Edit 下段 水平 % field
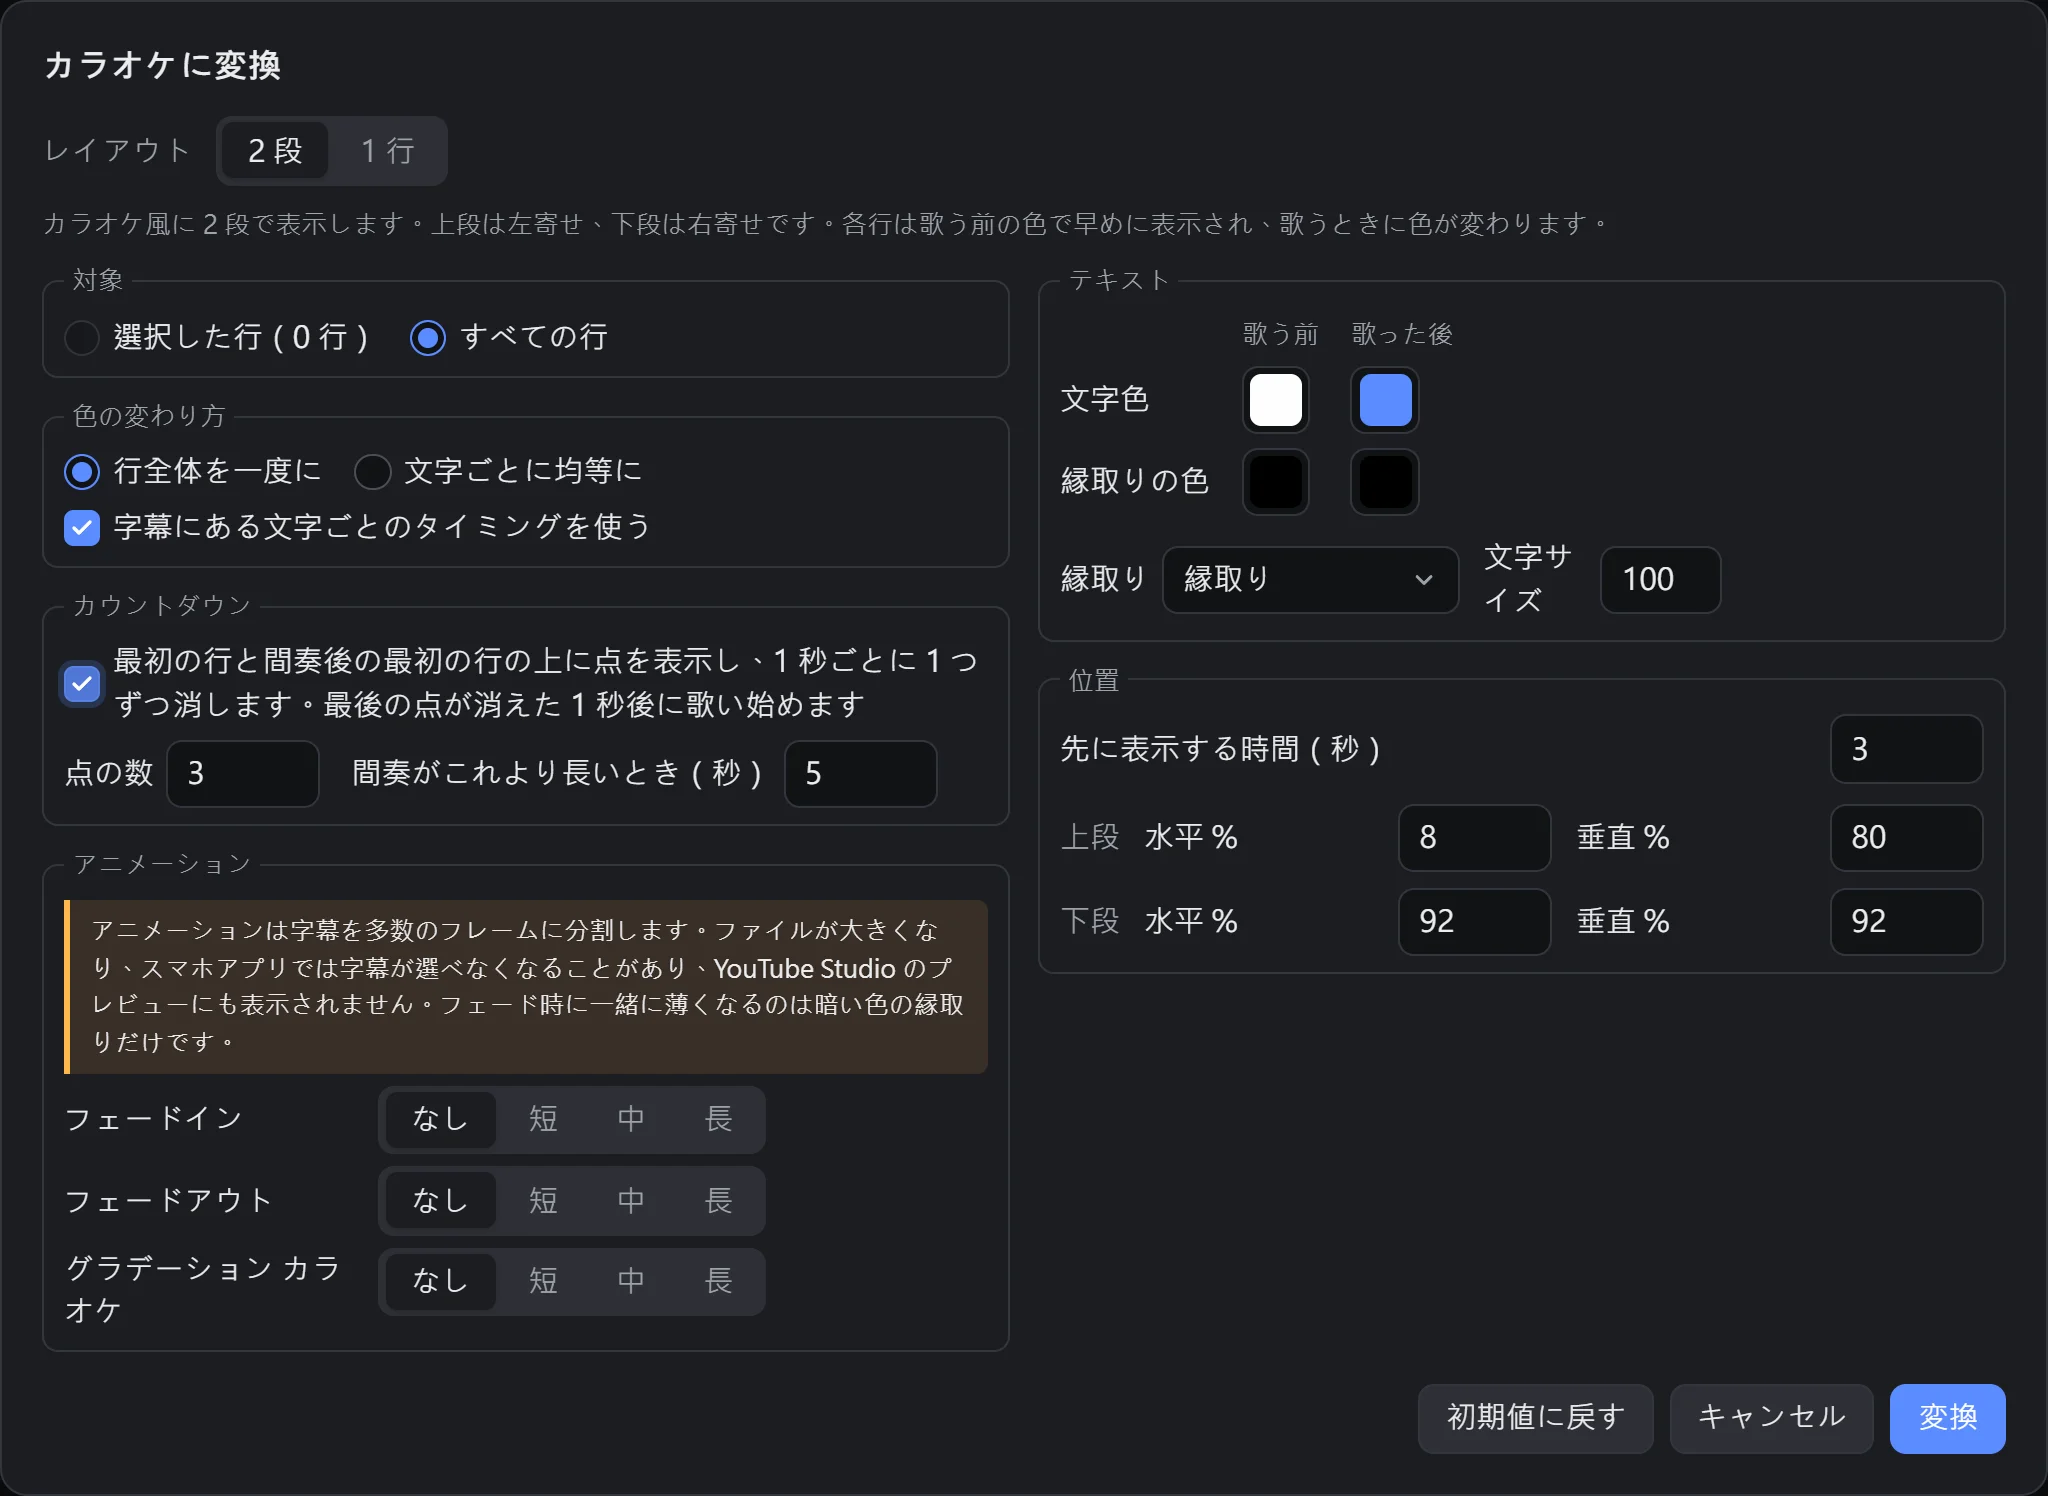This screenshot has width=2048, height=1496. click(1474, 922)
